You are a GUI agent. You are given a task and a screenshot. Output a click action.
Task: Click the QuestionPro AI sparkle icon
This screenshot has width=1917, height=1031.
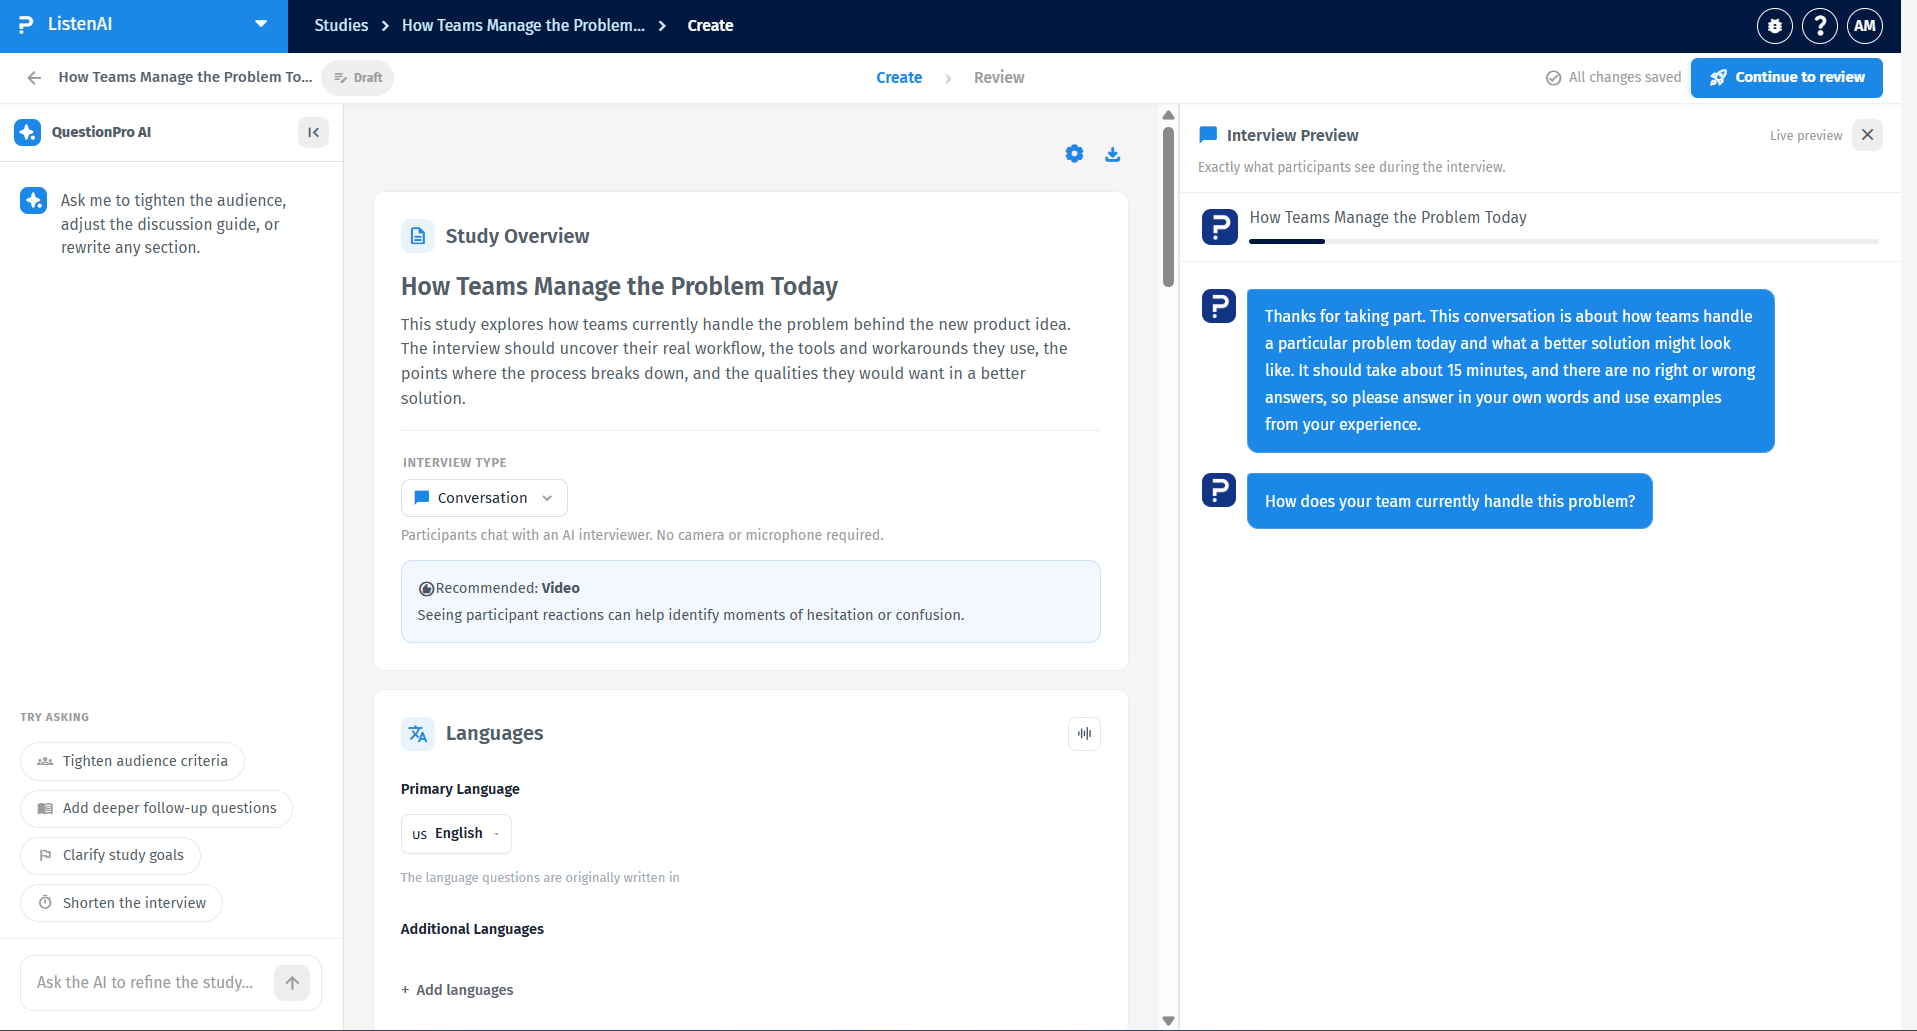pyautogui.click(x=28, y=132)
